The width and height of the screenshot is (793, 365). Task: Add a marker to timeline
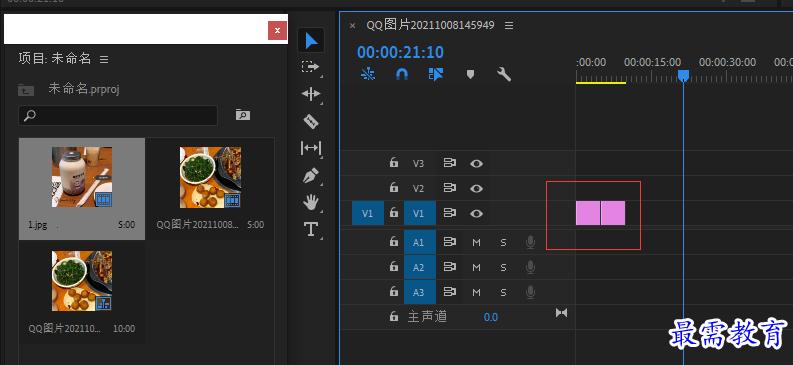[470, 75]
